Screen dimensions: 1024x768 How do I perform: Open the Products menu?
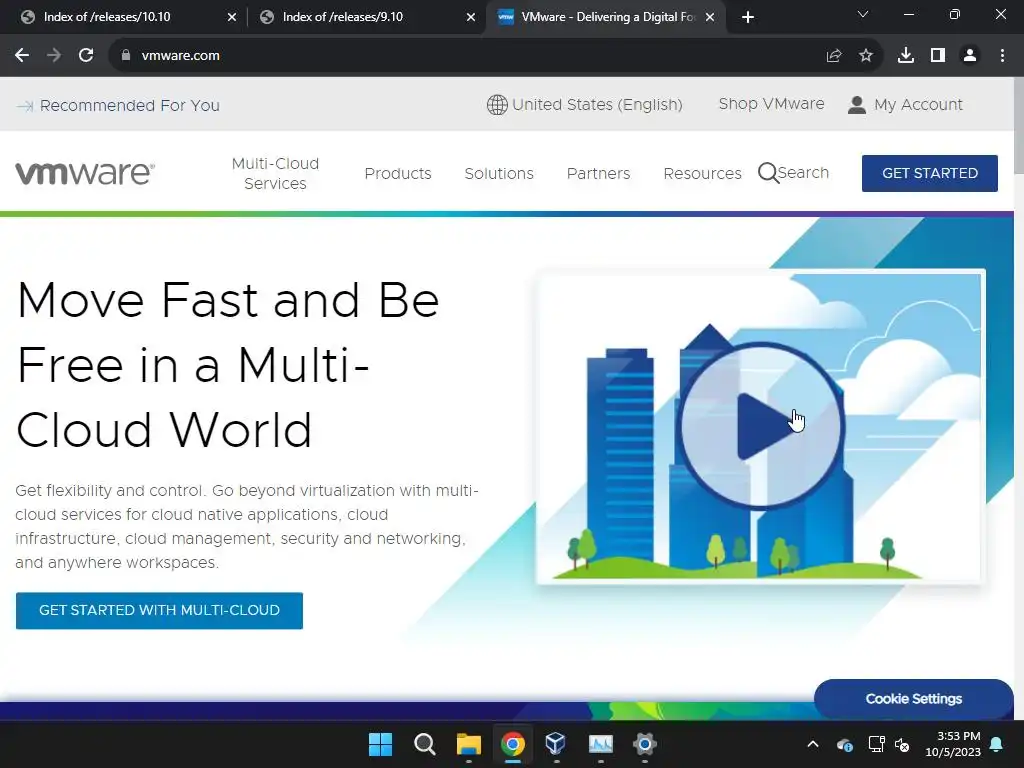tap(398, 173)
